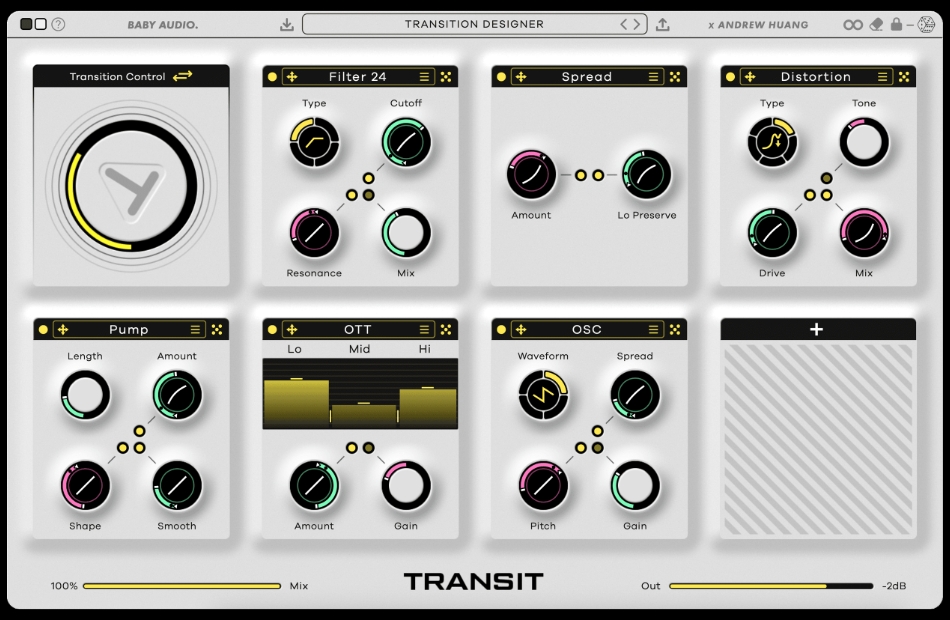Click the move handle on OTT module
950x620 pixels.
[x=292, y=329]
